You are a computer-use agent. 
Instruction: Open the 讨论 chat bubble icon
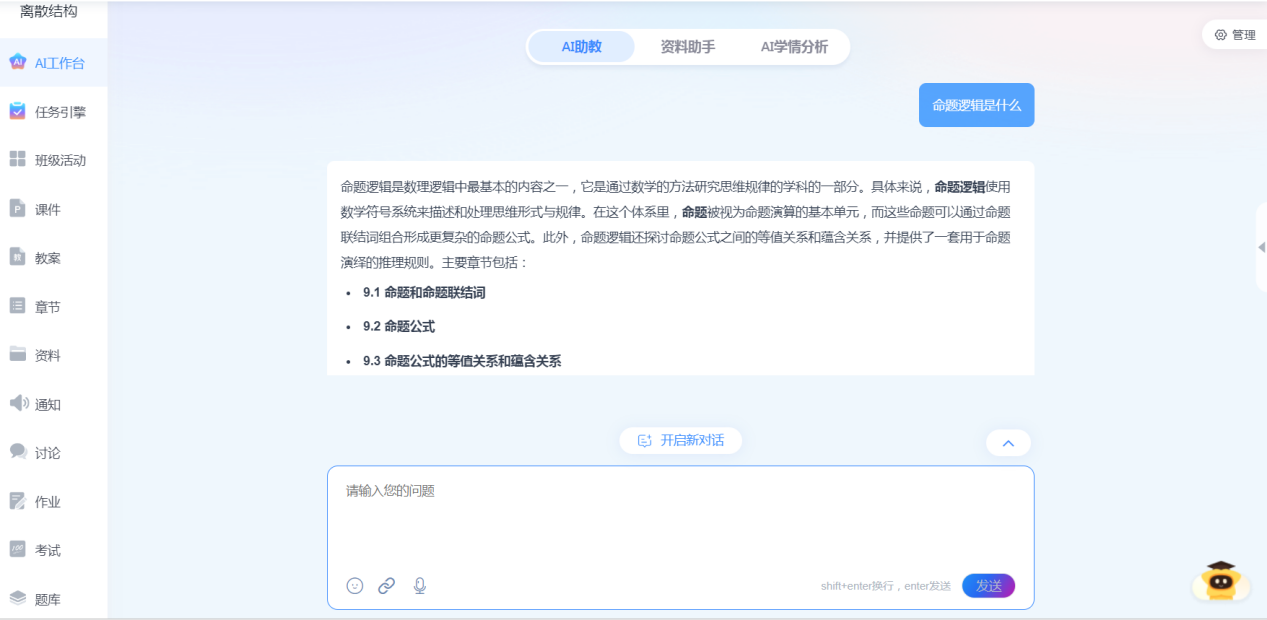pyautogui.click(x=18, y=452)
